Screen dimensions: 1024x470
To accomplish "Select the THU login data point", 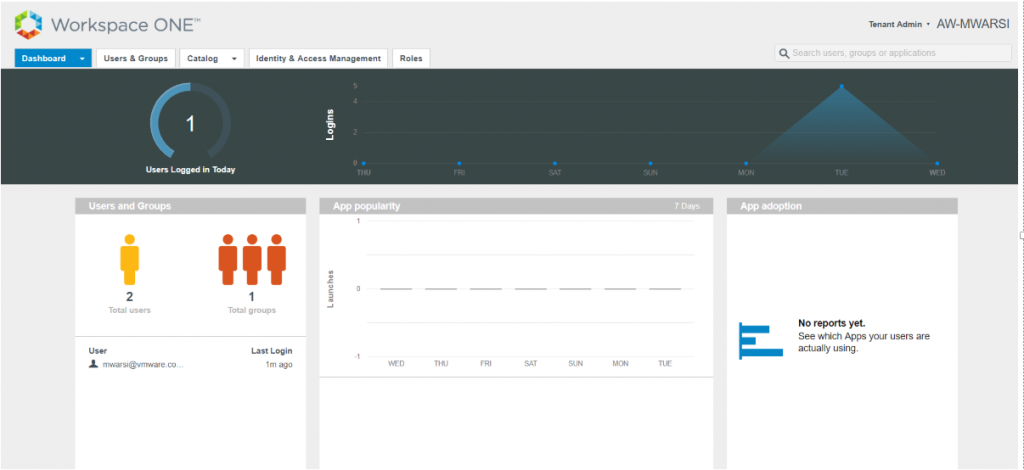I will point(363,163).
